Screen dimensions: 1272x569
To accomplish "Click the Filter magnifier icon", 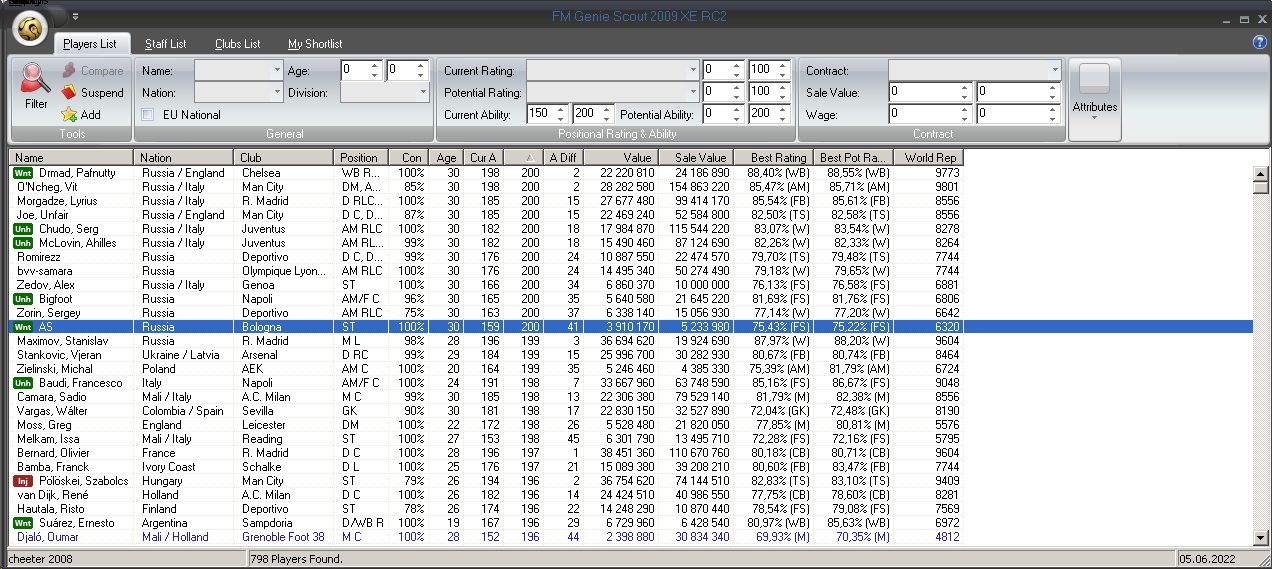I will (x=35, y=78).
